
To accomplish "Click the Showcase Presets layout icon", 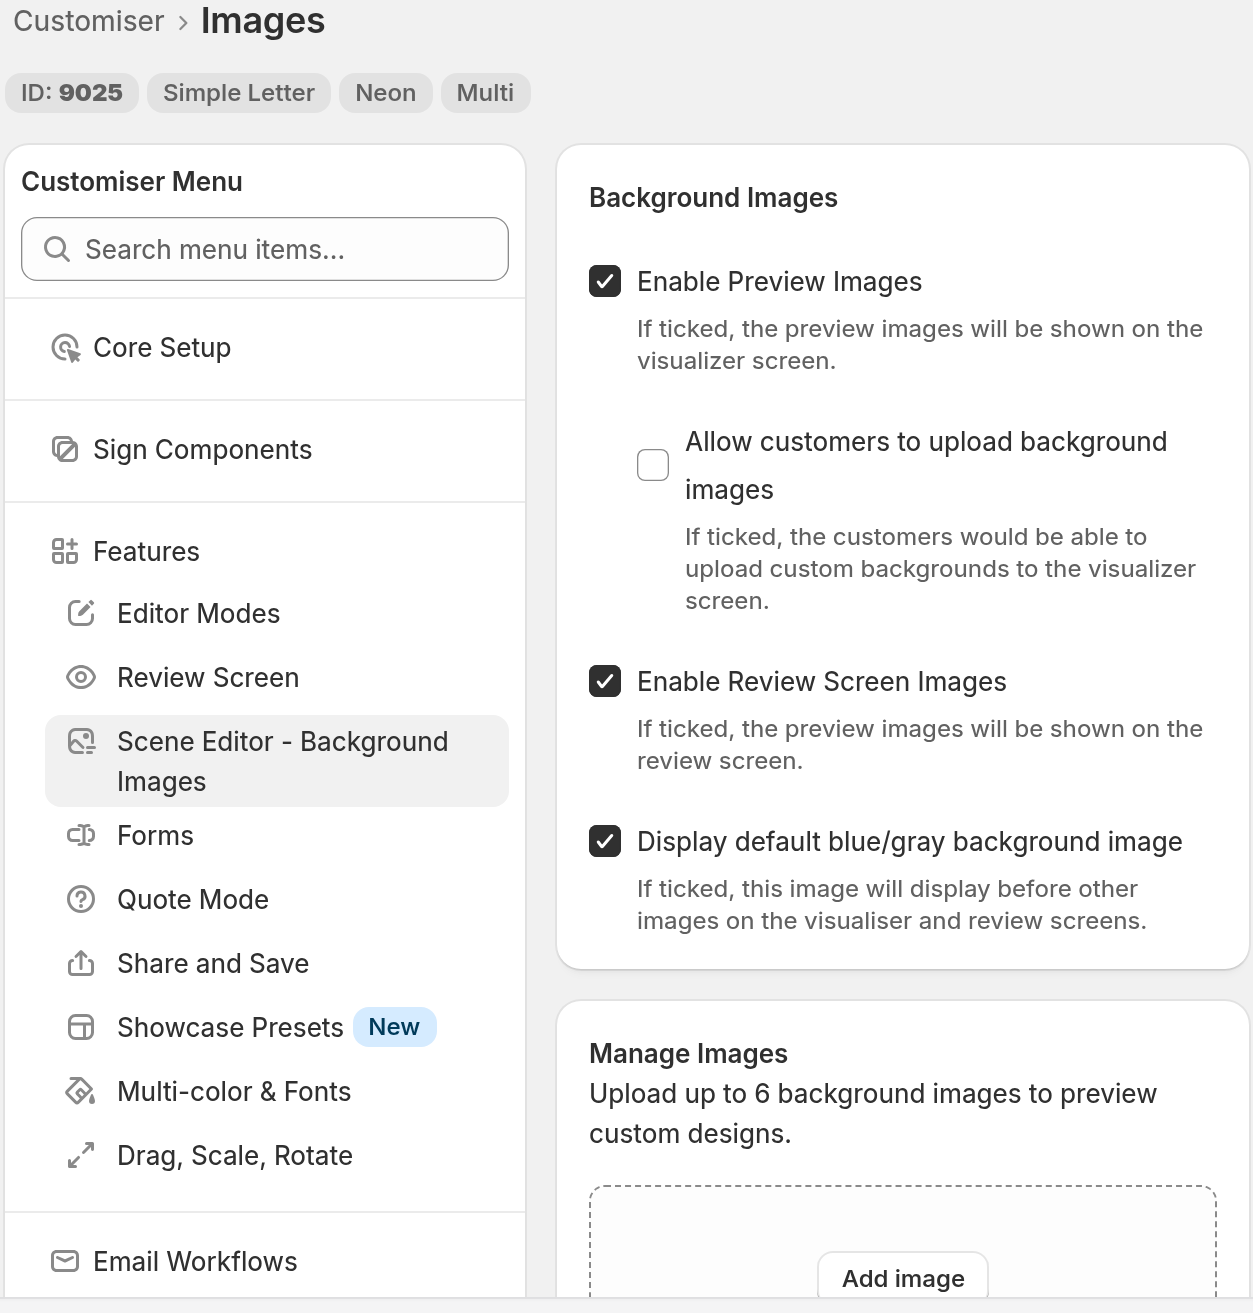I will coord(81,1027).
